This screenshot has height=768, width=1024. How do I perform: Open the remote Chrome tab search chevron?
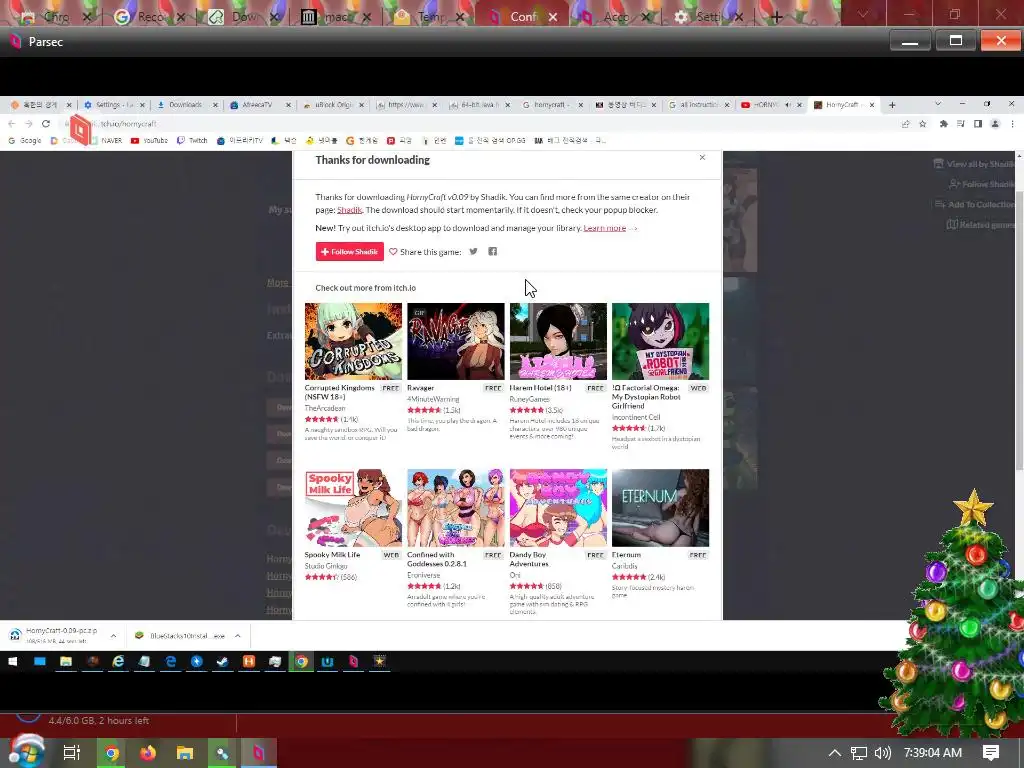coord(938,104)
